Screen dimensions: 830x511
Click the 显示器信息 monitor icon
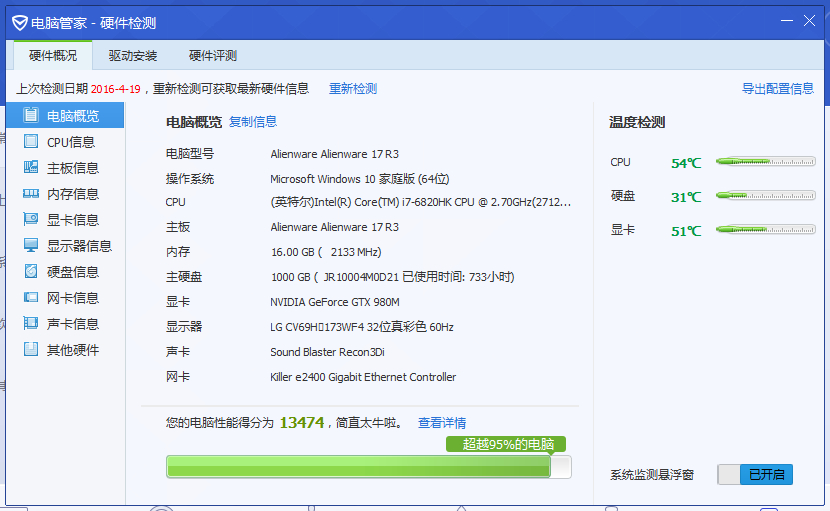[x=31, y=245]
